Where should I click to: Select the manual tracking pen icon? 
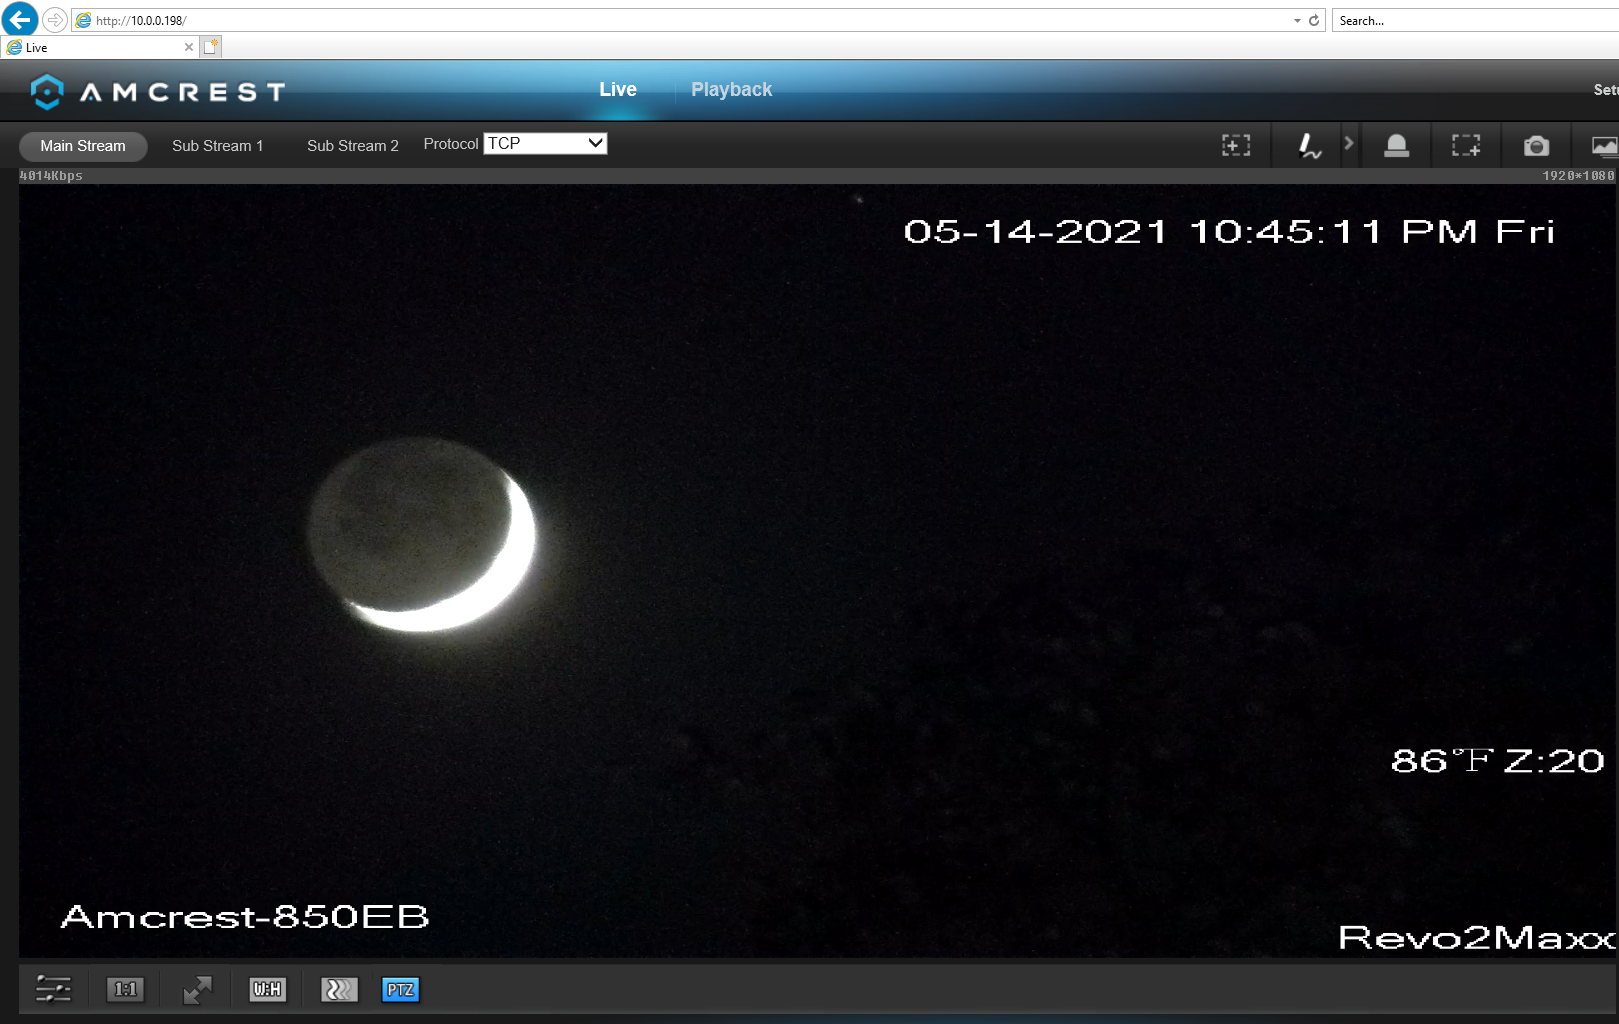coord(1309,146)
